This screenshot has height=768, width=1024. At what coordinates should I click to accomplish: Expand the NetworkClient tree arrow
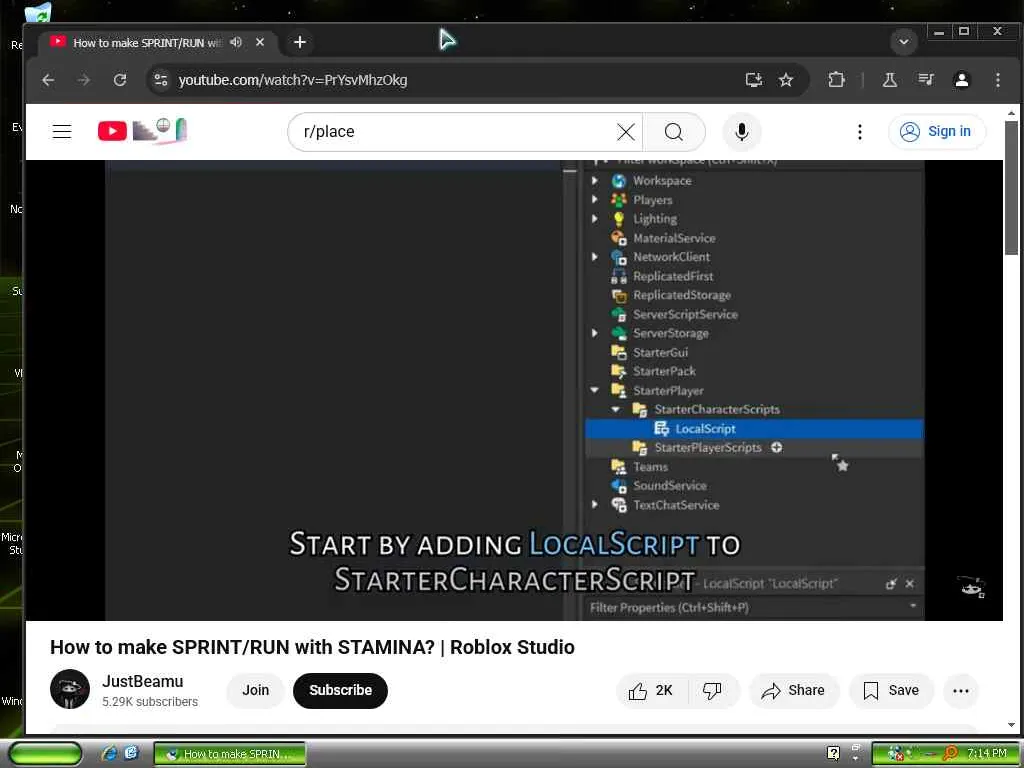tap(595, 257)
